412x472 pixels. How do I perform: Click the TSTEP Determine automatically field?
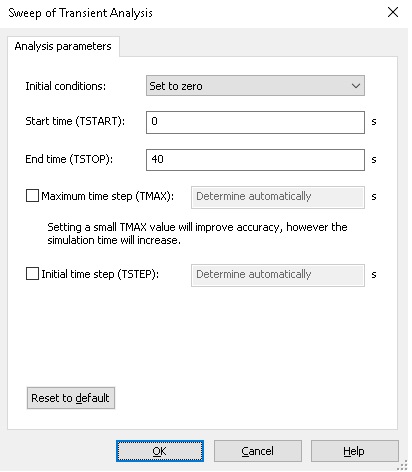[278, 275]
